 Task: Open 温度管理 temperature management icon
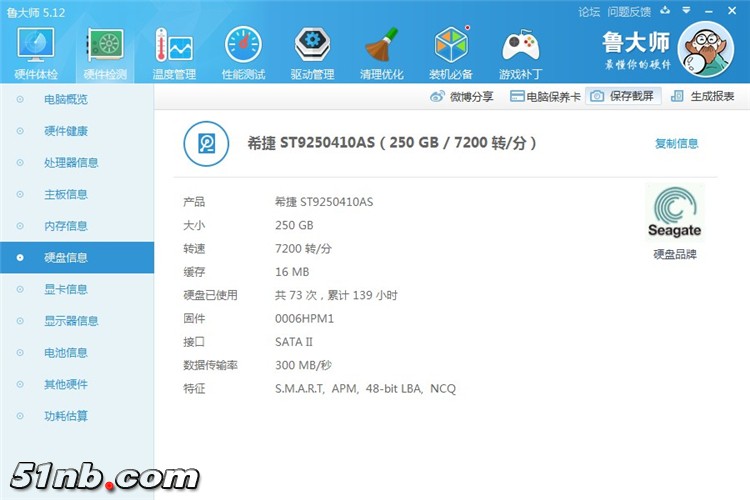point(174,53)
